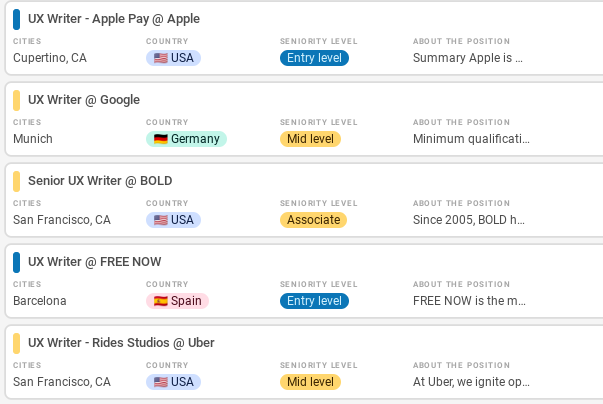Click "Since 2005, BOLD h..." description text
The width and height of the screenshot is (603, 404).
coord(469,220)
